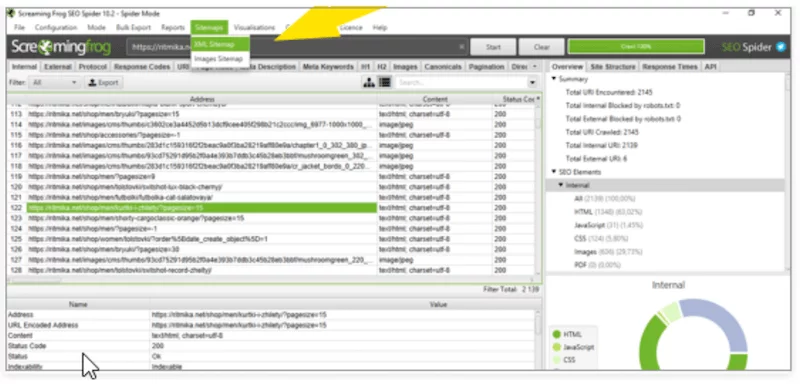Open the Filter All dropdown
The image size is (800, 384).
click(54, 83)
